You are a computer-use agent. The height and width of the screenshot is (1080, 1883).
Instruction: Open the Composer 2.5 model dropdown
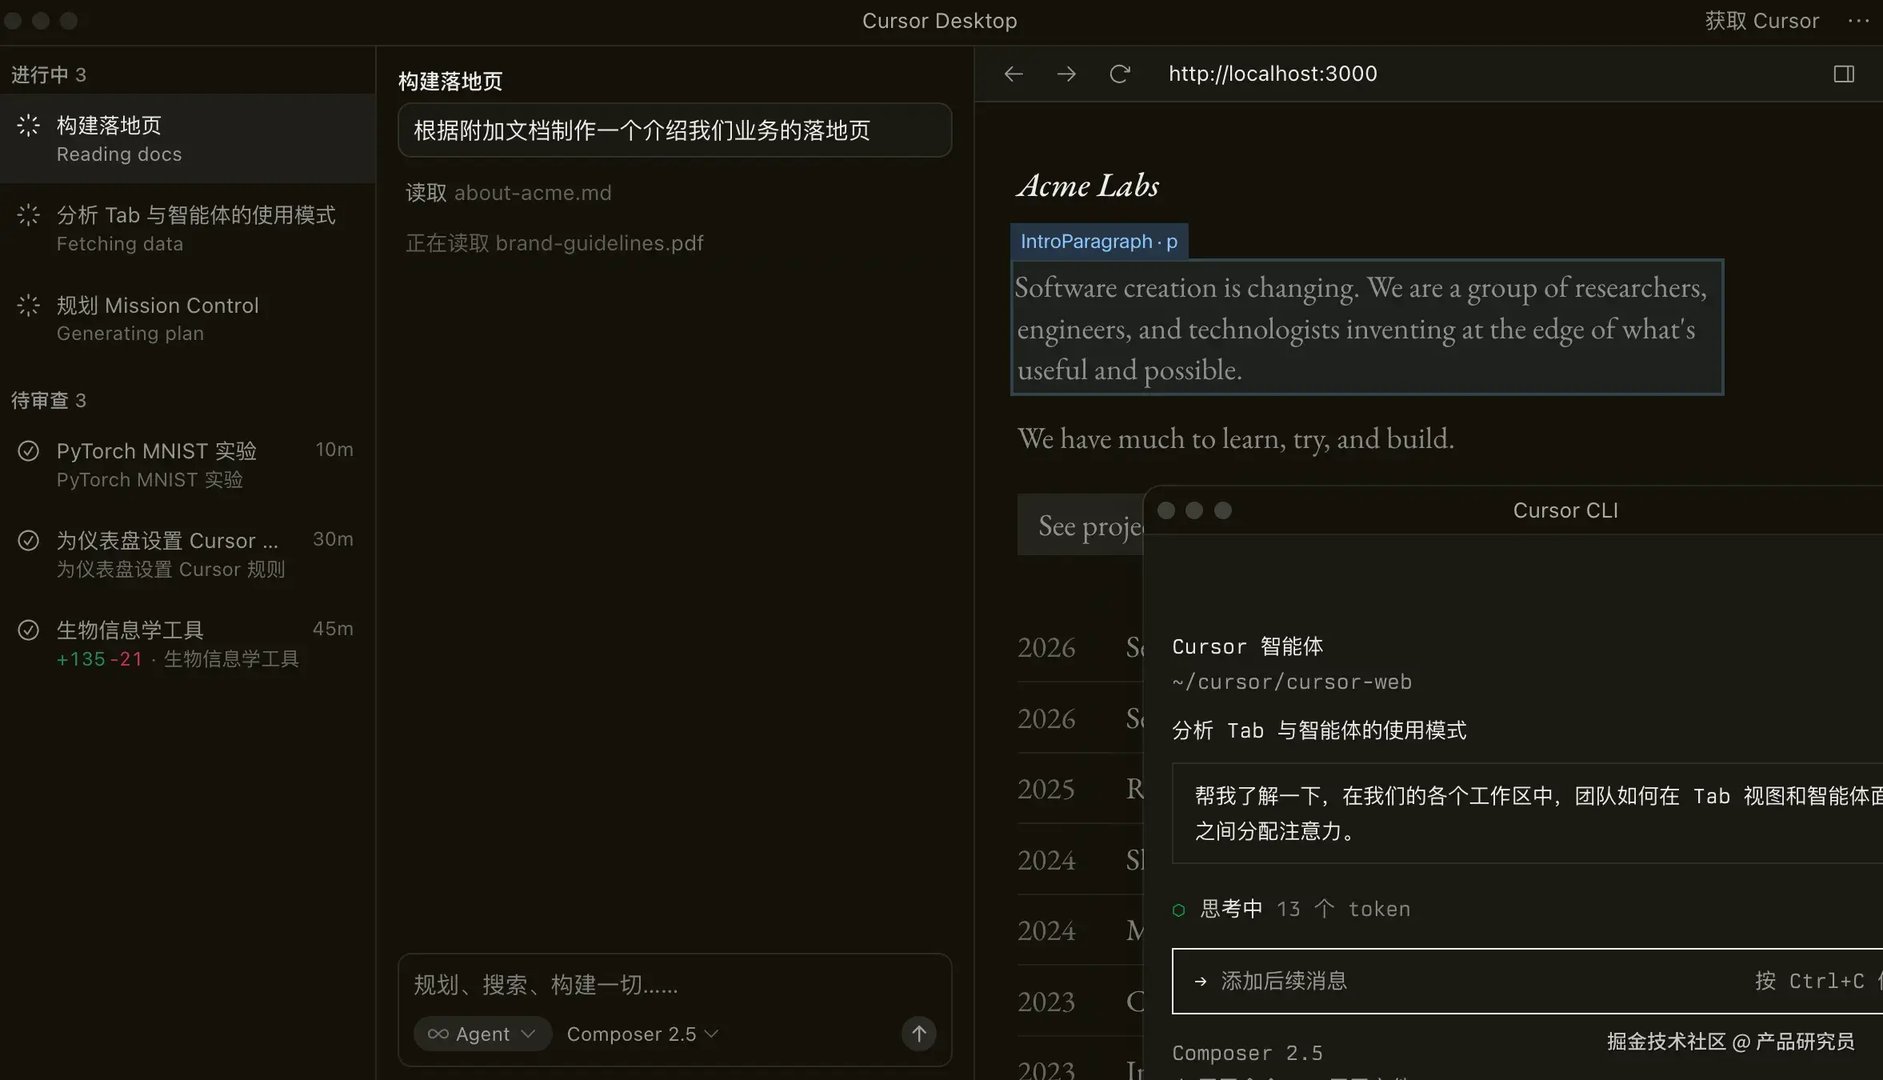642,1034
